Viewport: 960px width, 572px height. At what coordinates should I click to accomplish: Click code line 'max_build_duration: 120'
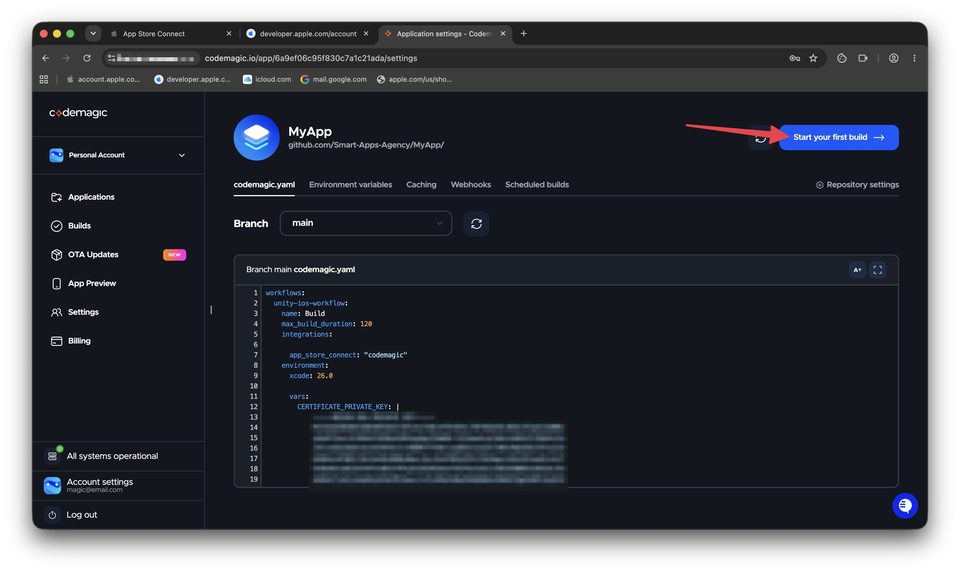pos(326,324)
